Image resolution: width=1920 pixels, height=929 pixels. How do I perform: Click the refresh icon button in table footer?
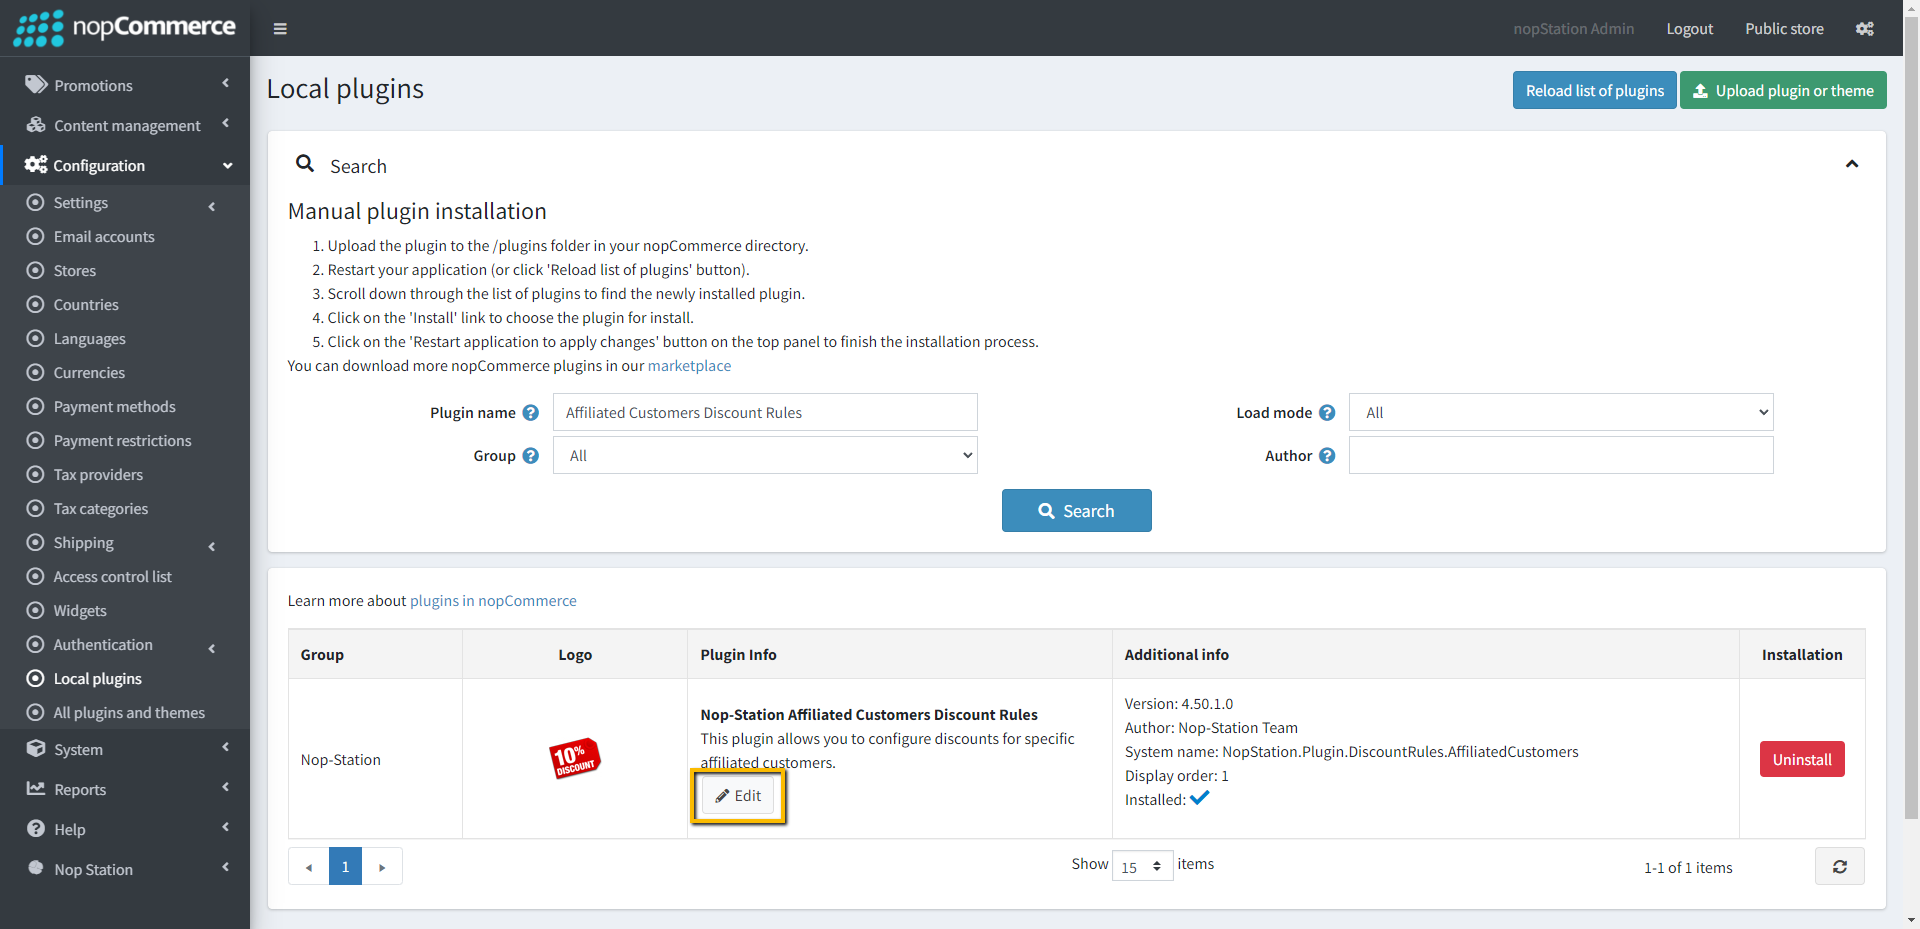pos(1840,867)
